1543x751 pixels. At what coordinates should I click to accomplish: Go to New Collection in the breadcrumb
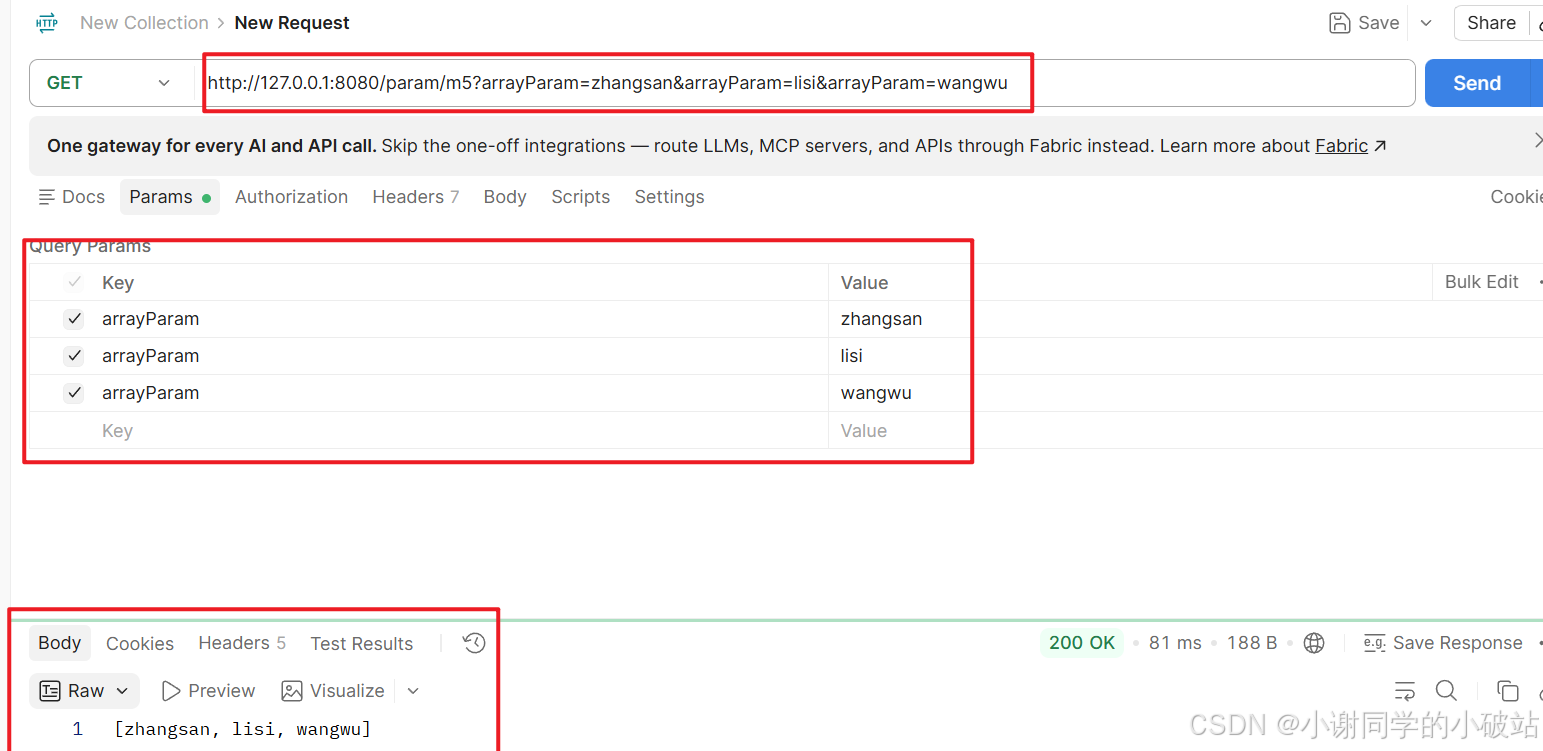pyautogui.click(x=144, y=23)
